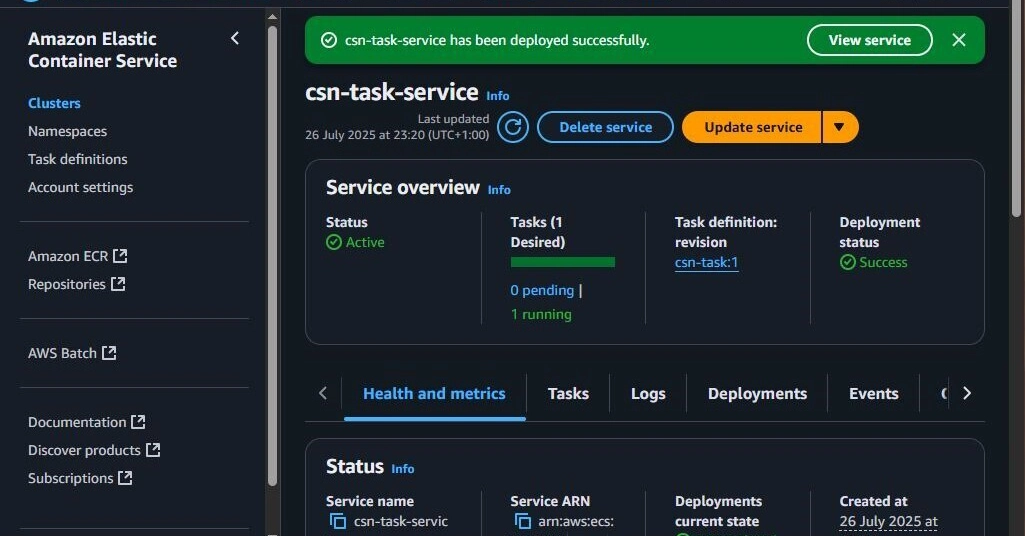This screenshot has width=1025, height=536.
Task: Click the Success deployment status text
Action: pyautogui.click(x=883, y=262)
